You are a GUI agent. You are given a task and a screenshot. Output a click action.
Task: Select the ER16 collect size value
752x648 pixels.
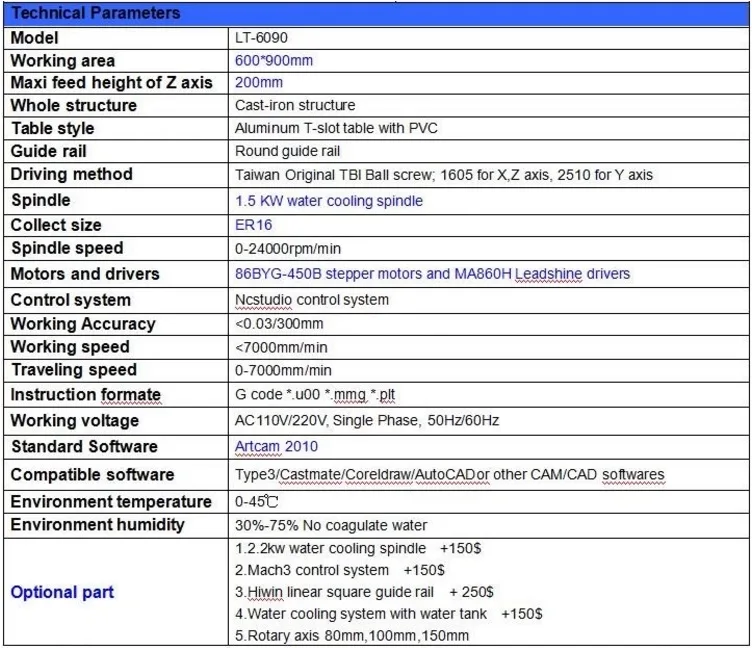point(253,225)
